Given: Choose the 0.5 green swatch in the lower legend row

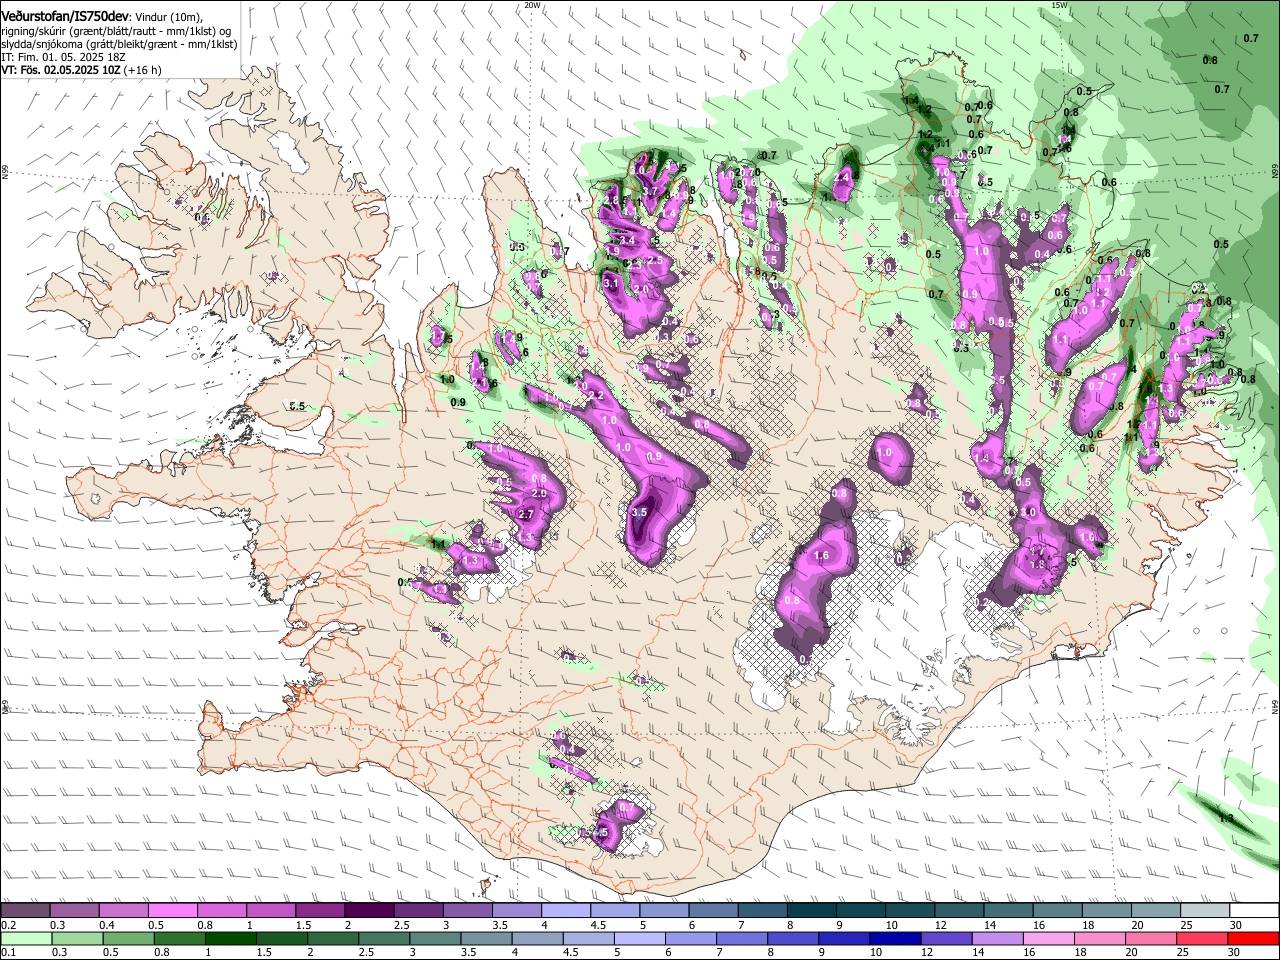Looking at the screenshot, I should coord(128,938).
